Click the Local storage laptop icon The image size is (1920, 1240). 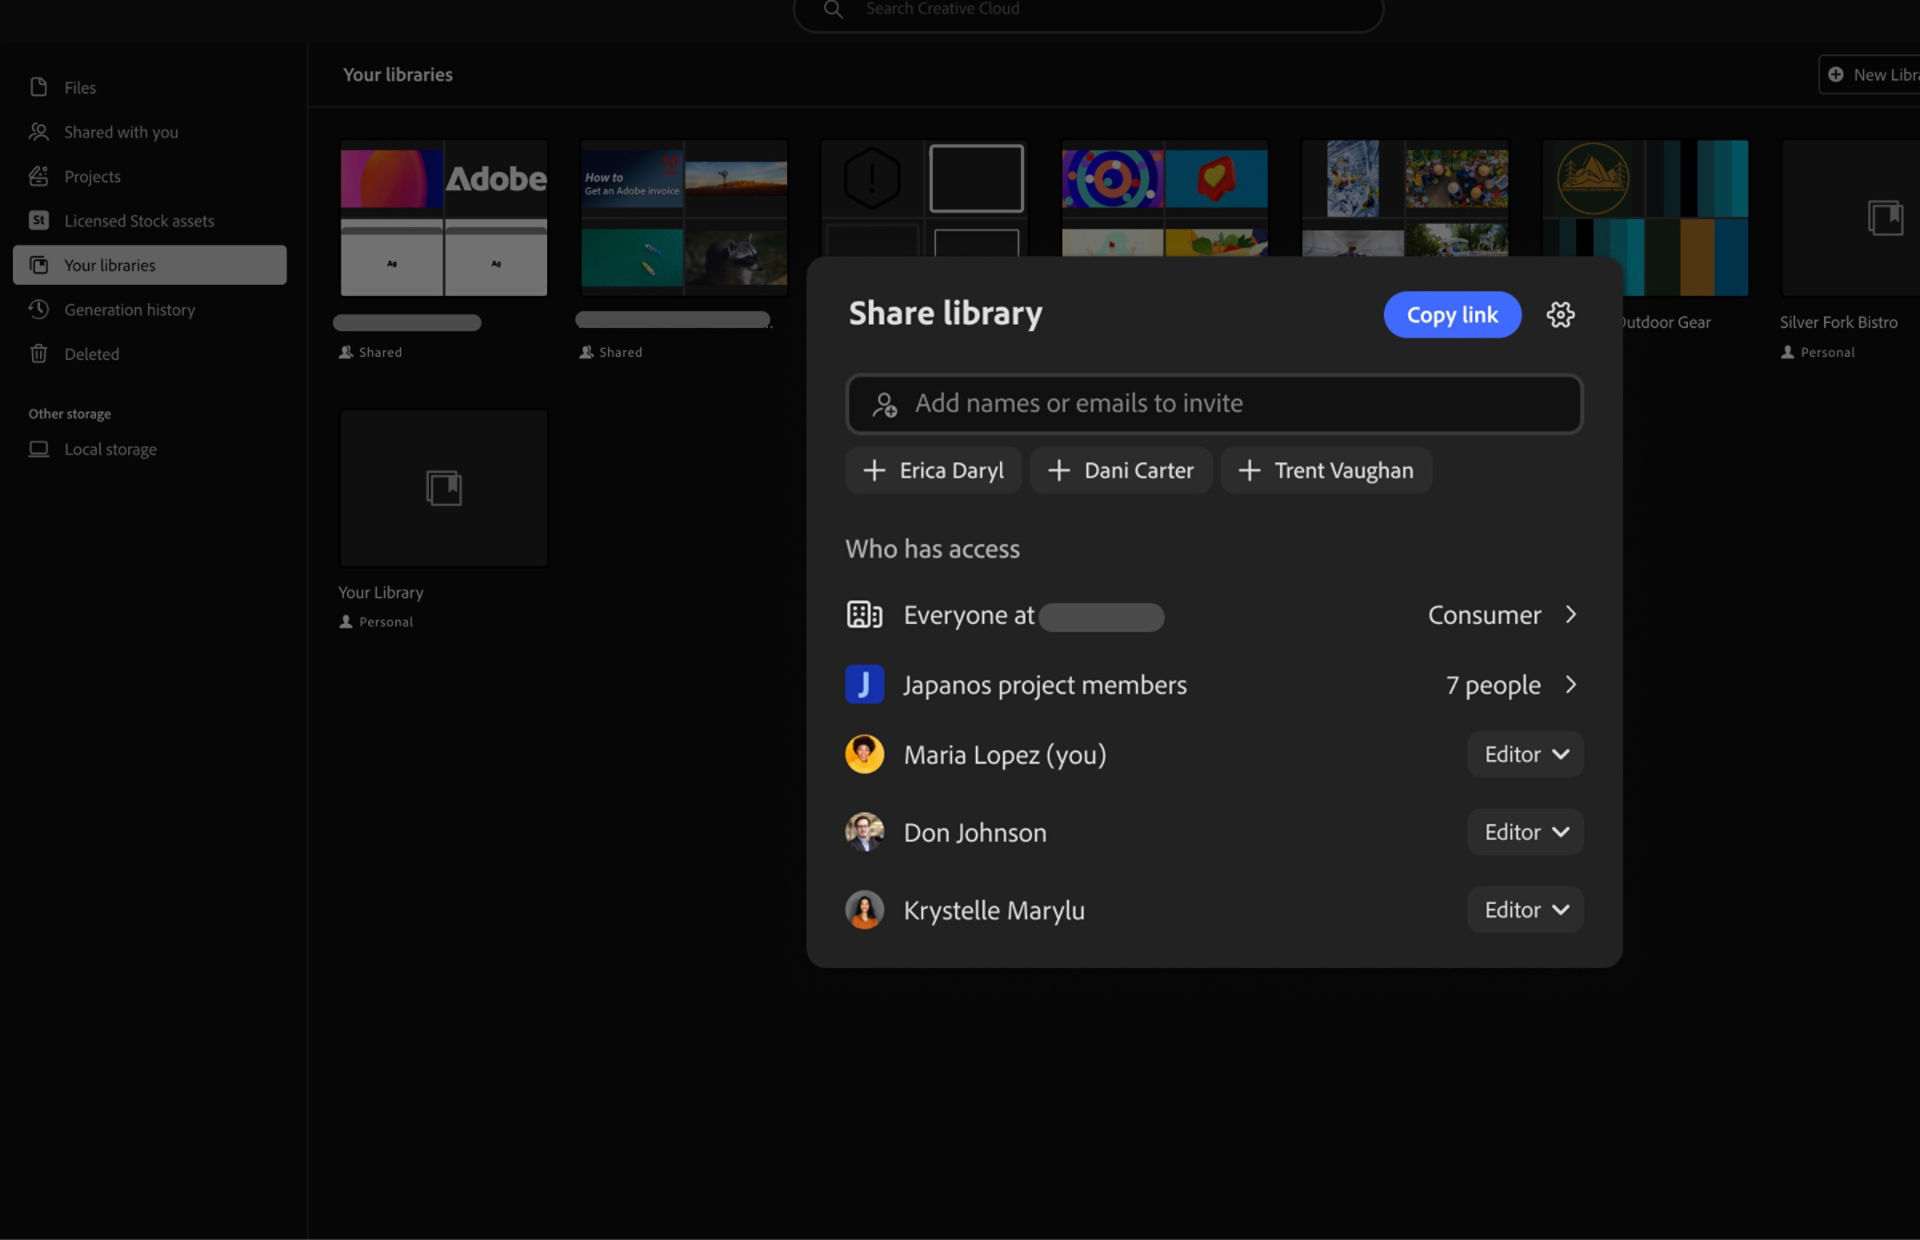click(x=39, y=449)
